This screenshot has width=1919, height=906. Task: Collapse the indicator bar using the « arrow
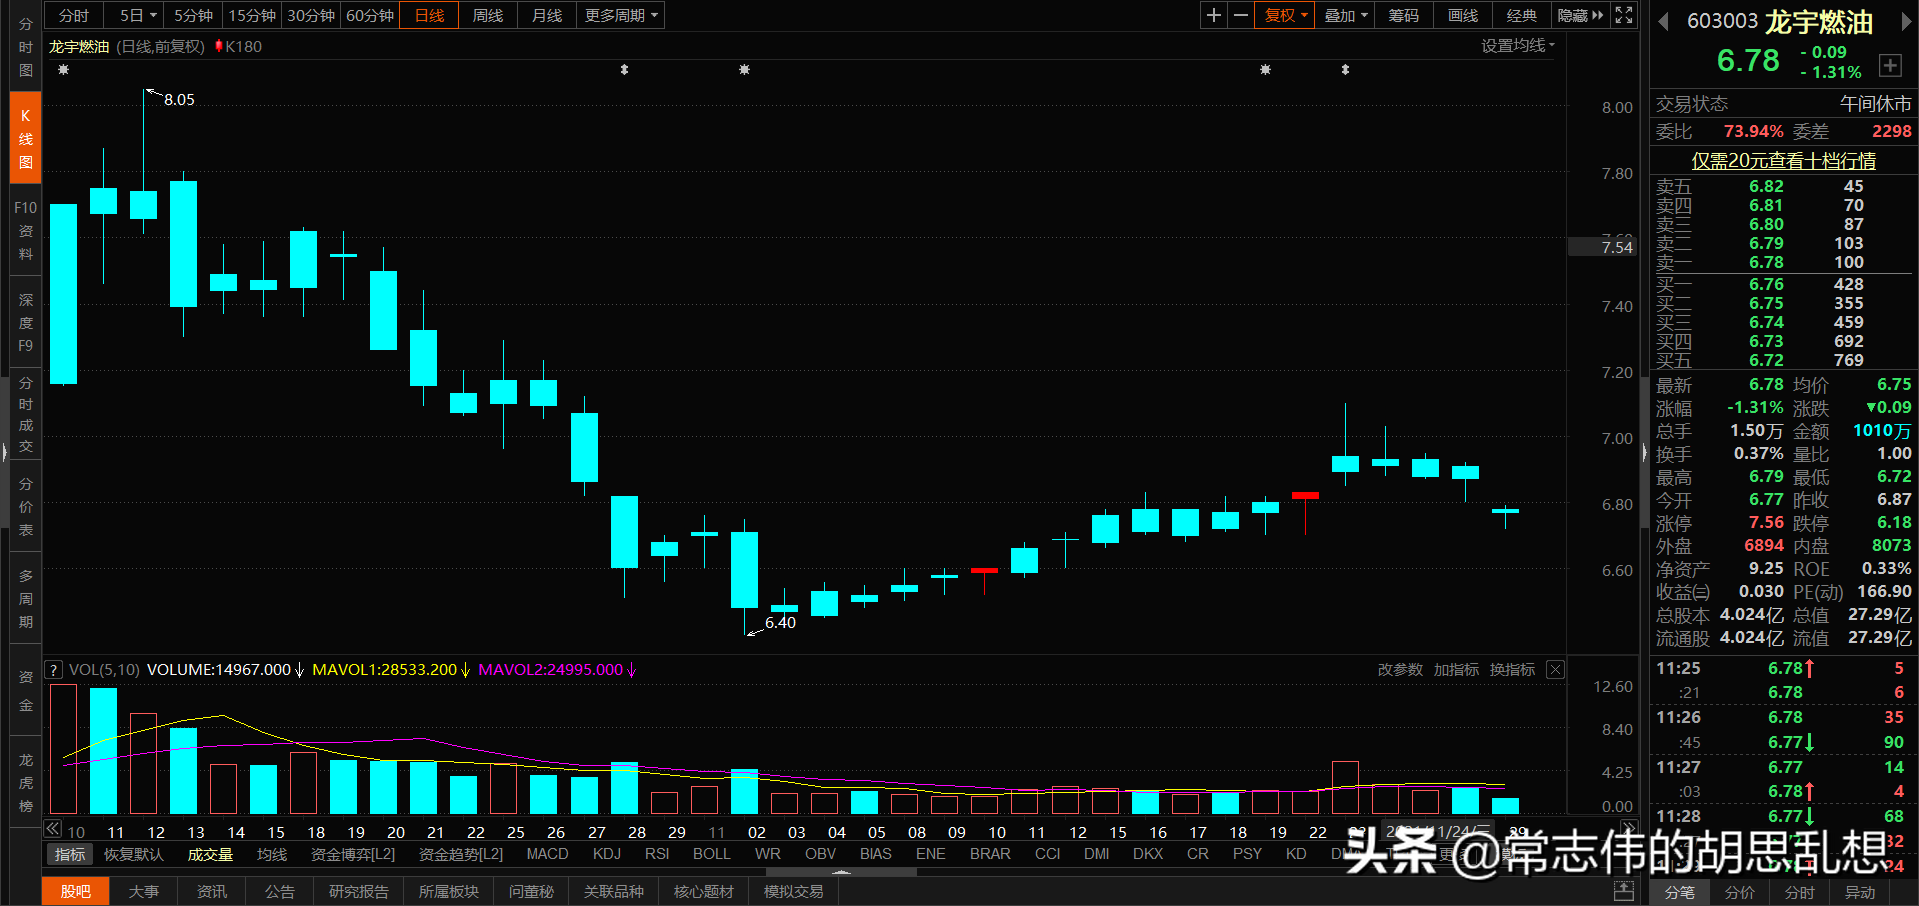point(51,828)
